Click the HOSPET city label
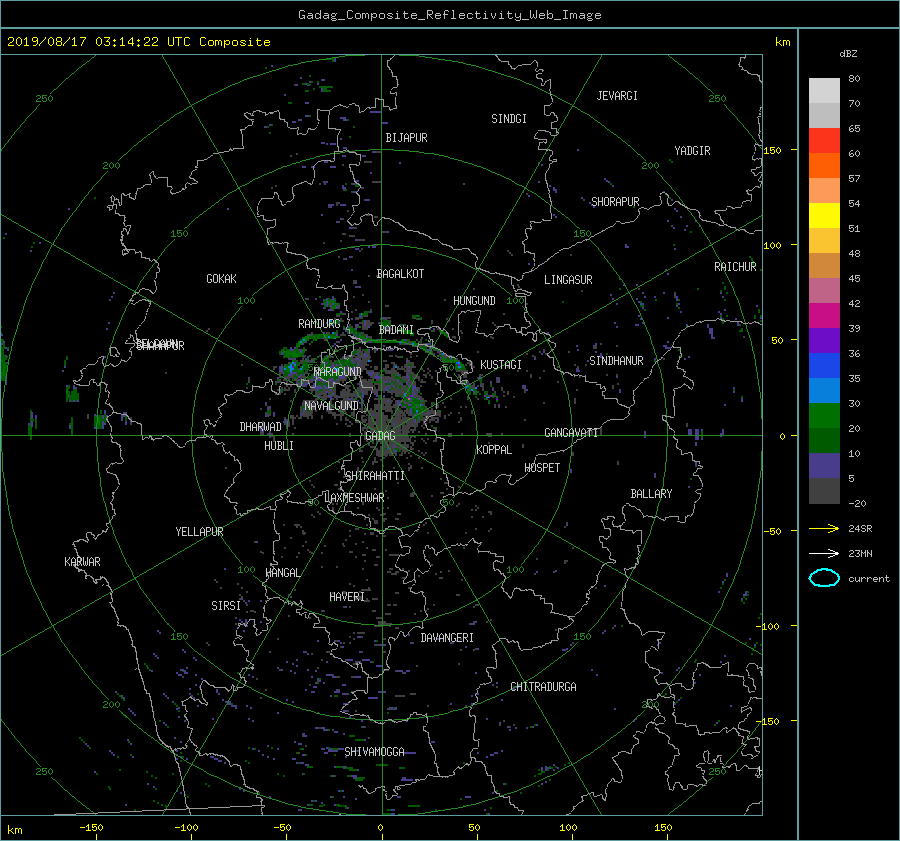 542,468
